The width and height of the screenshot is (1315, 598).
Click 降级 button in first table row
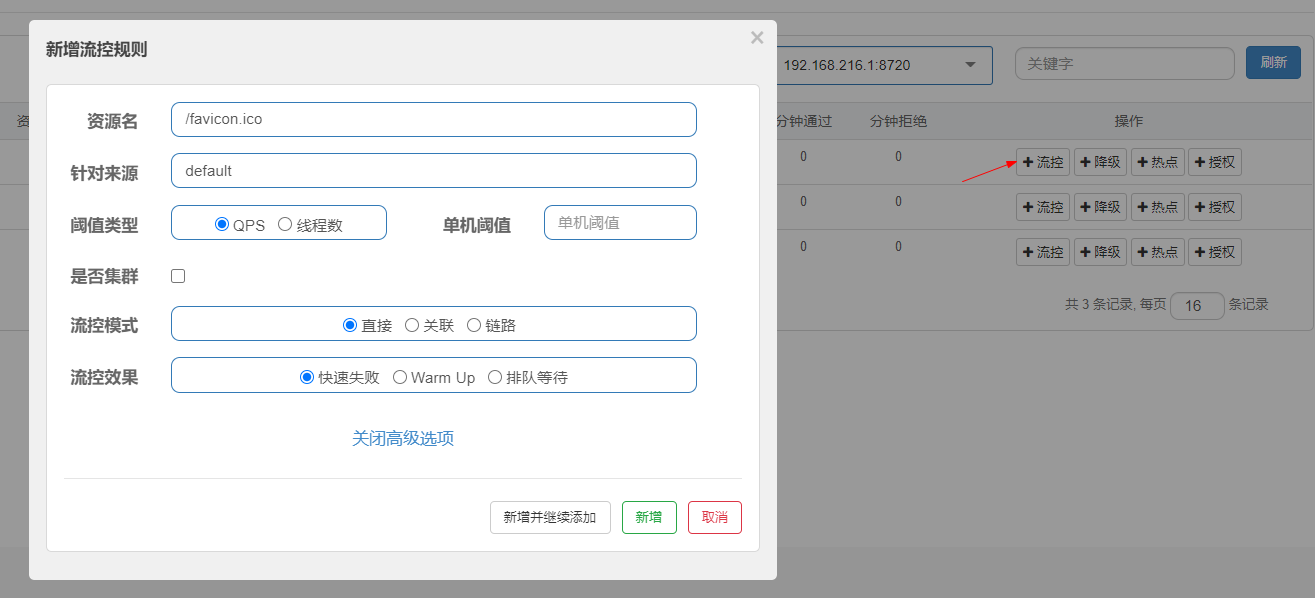tap(1101, 162)
